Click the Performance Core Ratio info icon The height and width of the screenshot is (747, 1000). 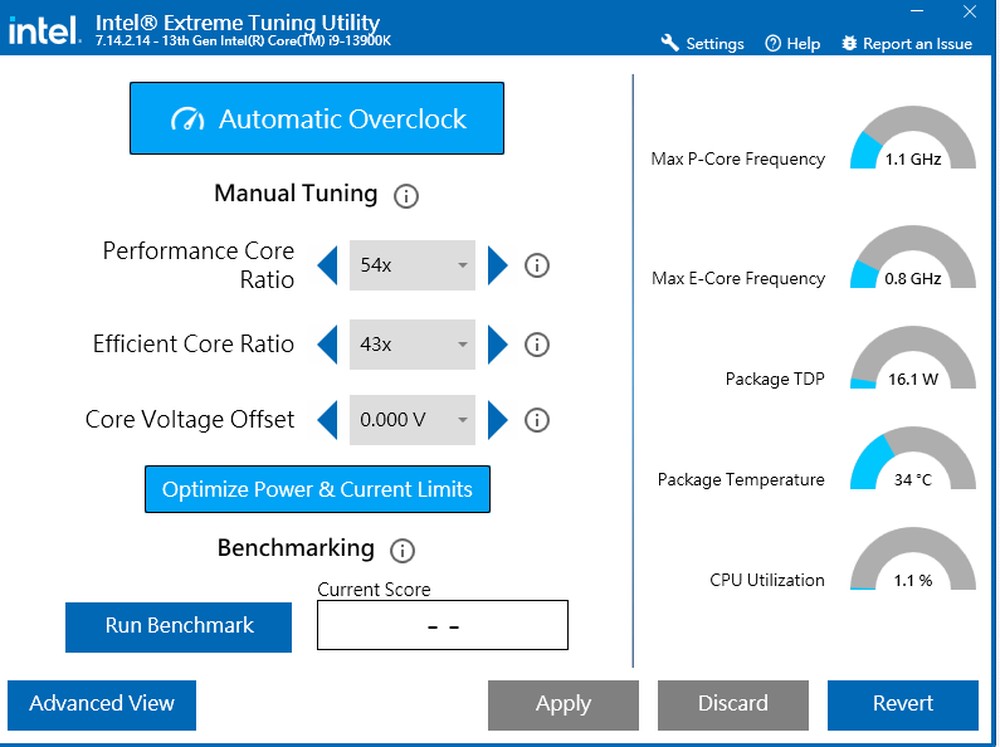click(537, 265)
